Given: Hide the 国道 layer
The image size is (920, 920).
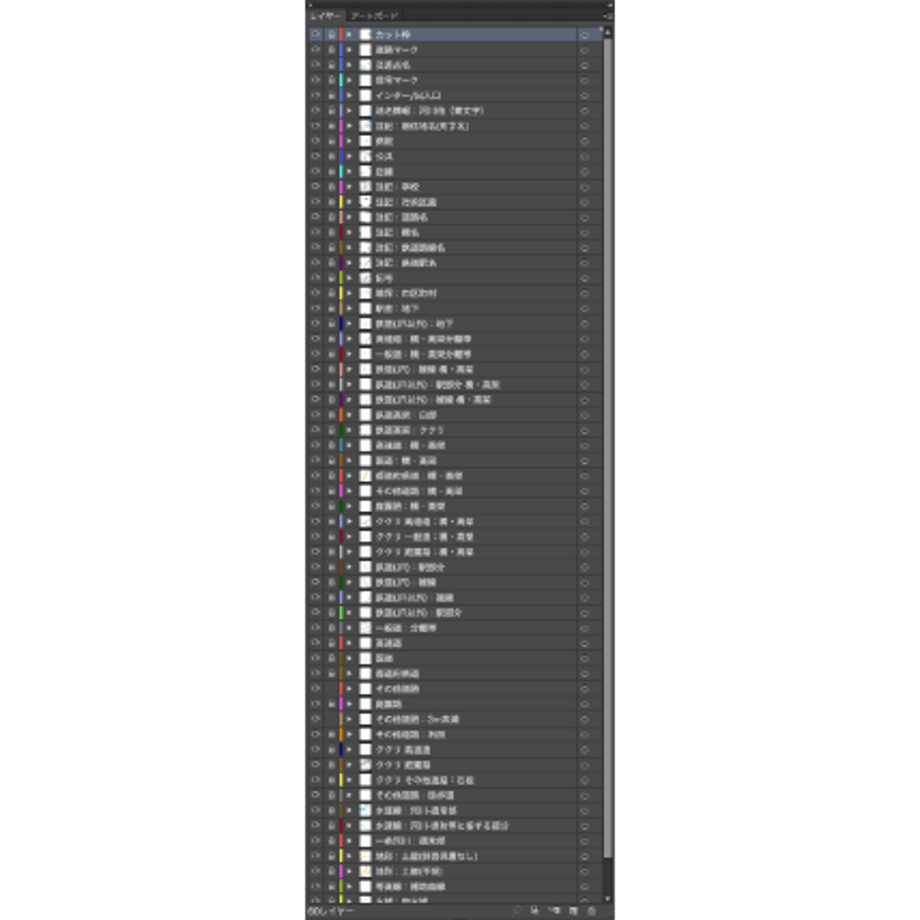Looking at the screenshot, I should 316,658.
